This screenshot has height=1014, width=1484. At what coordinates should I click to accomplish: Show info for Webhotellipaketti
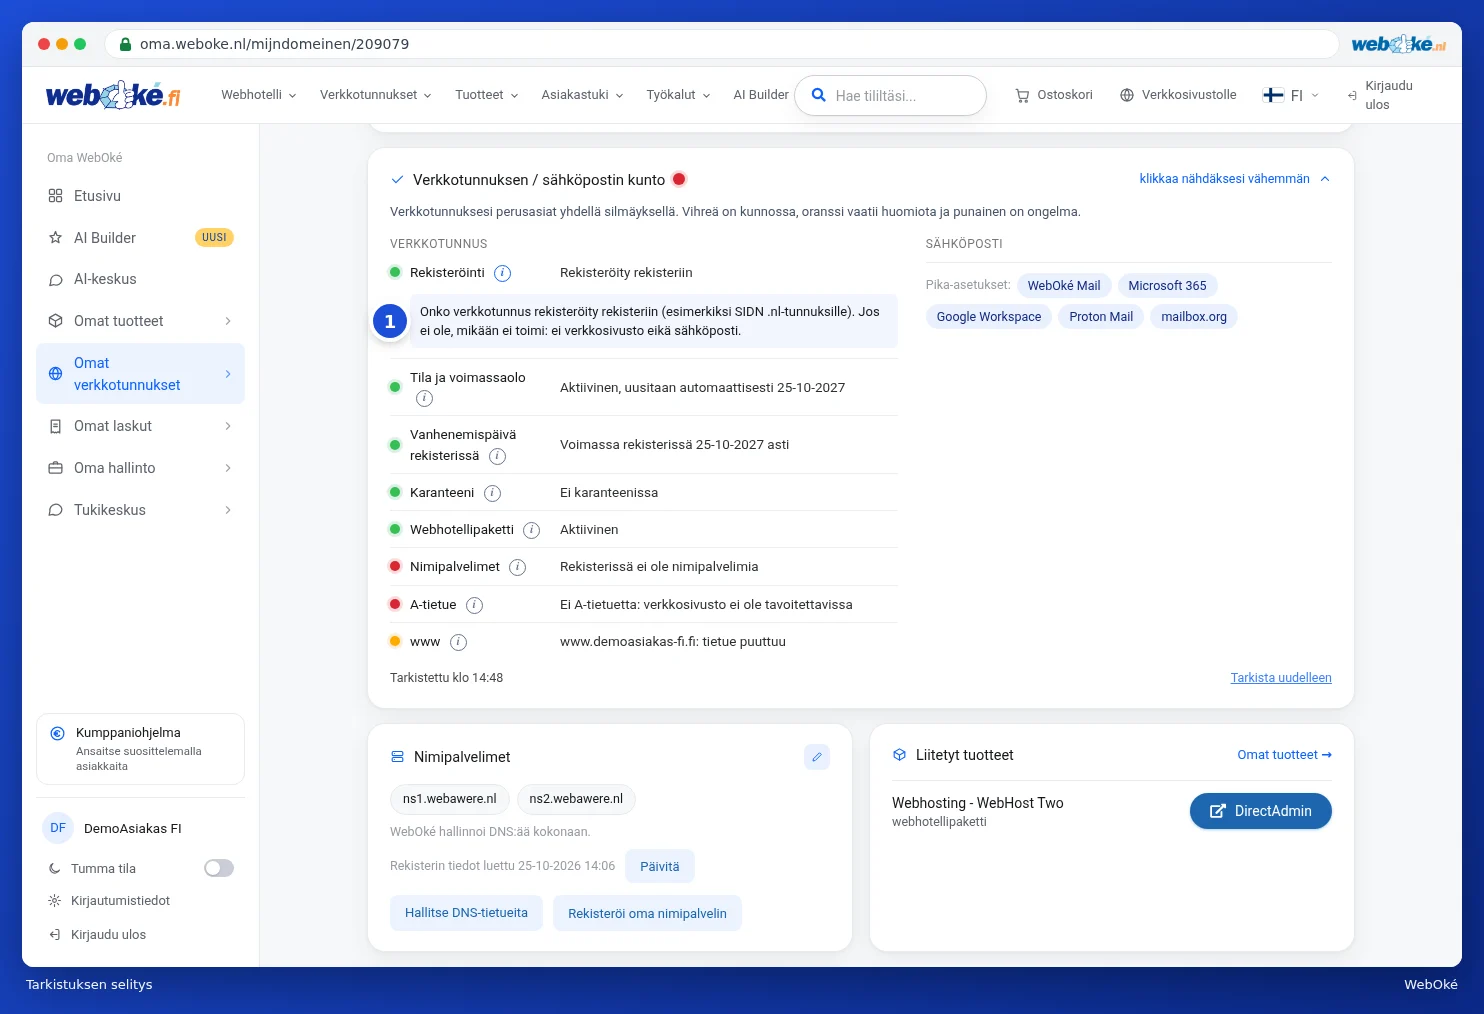pos(532,530)
